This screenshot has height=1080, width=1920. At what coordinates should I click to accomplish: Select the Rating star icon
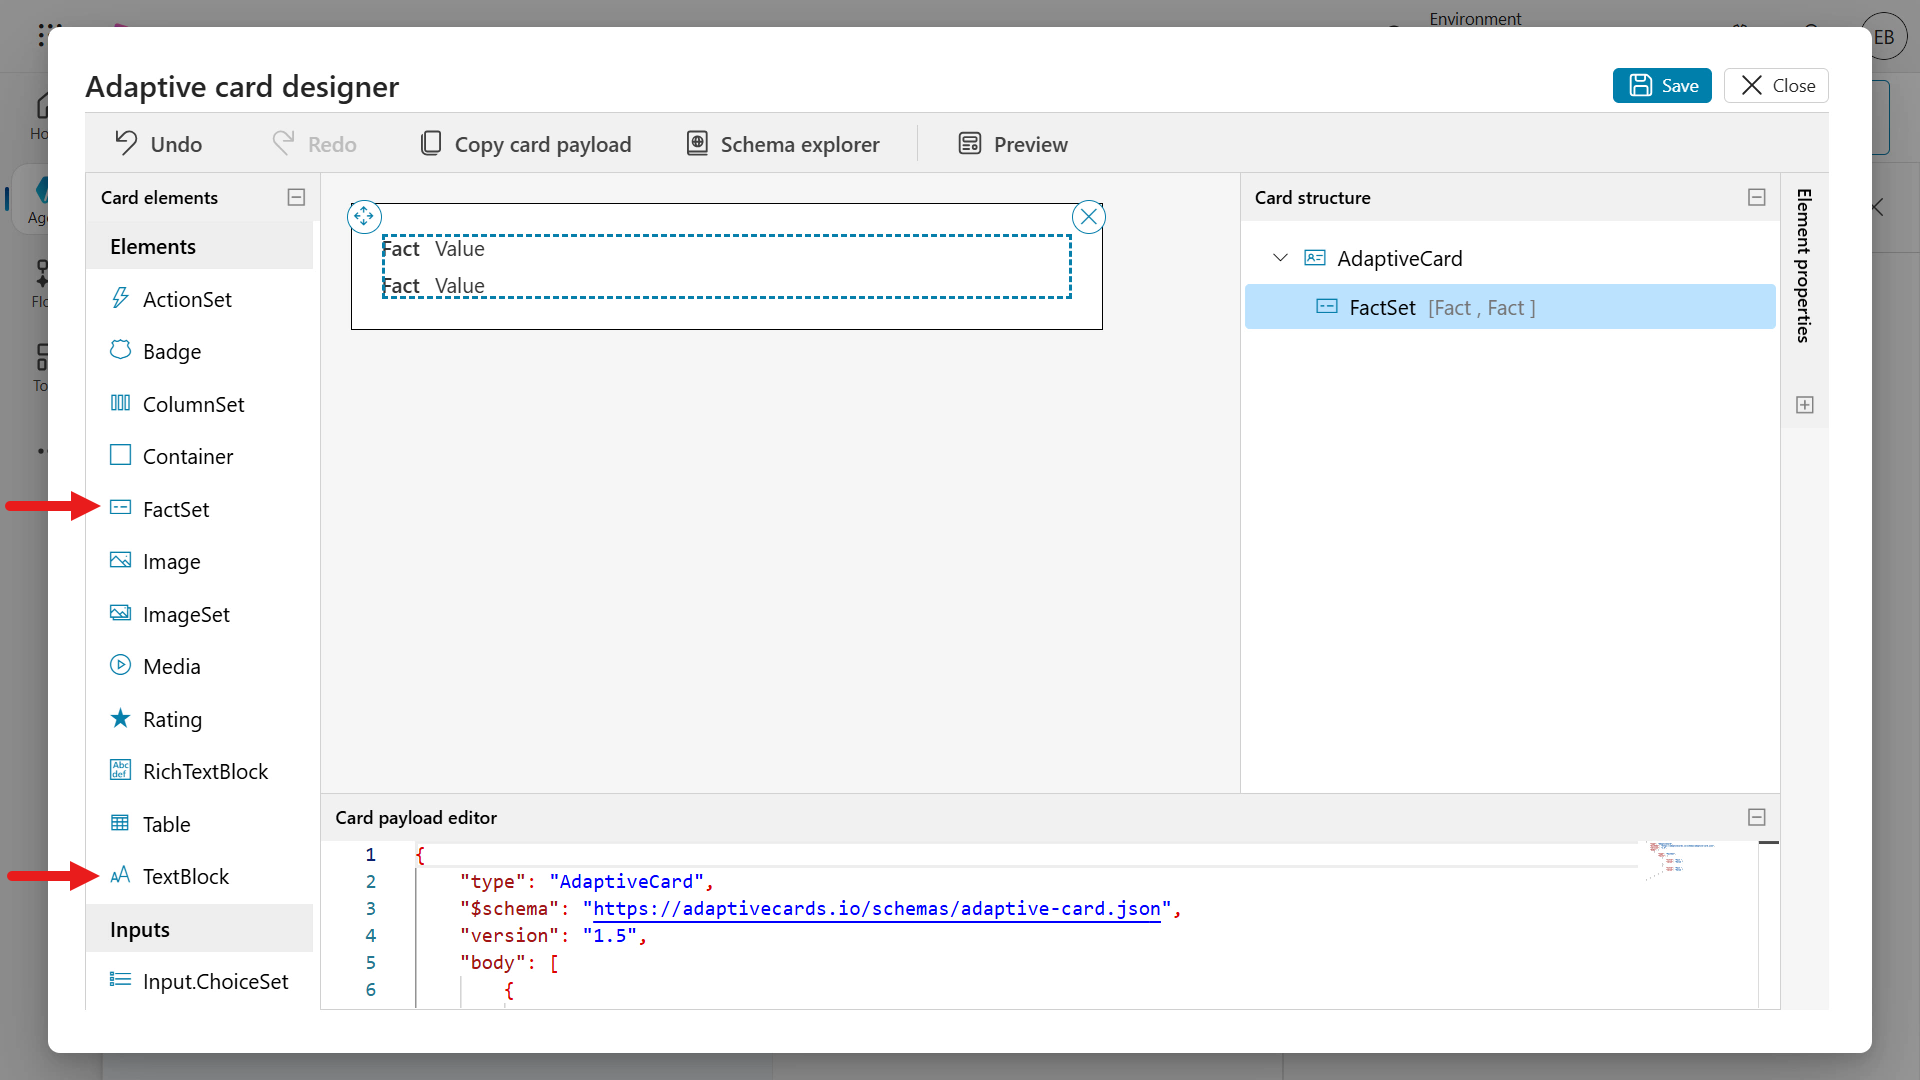(x=120, y=718)
